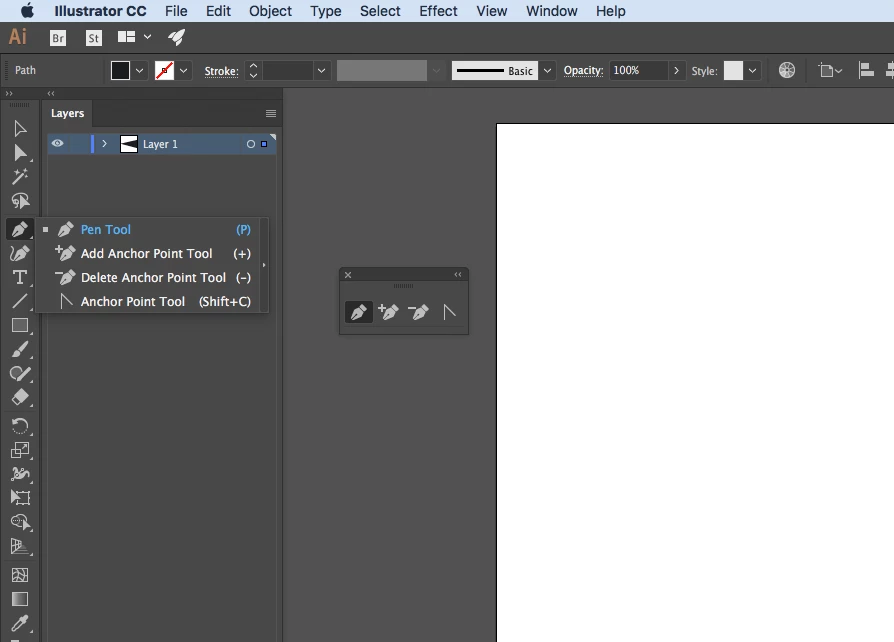This screenshot has height=642, width=894.
Task: Select the Paintbrush tool
Action: 20,349
